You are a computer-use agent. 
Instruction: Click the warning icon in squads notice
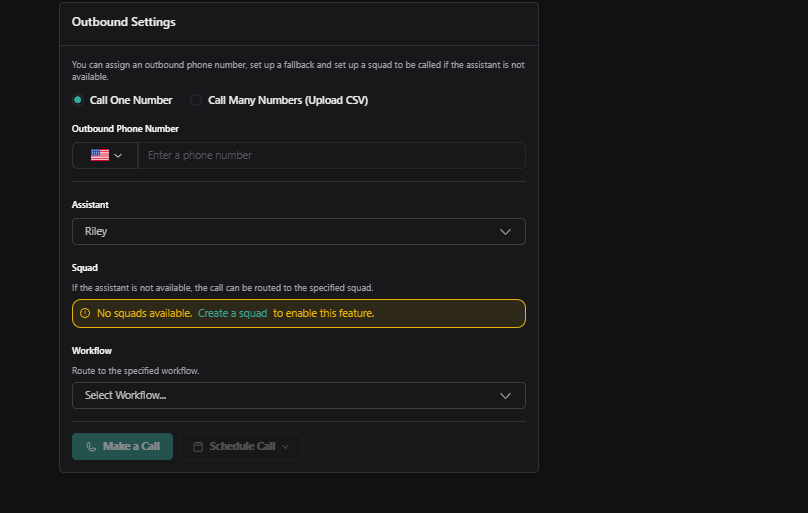coord(85,313)
